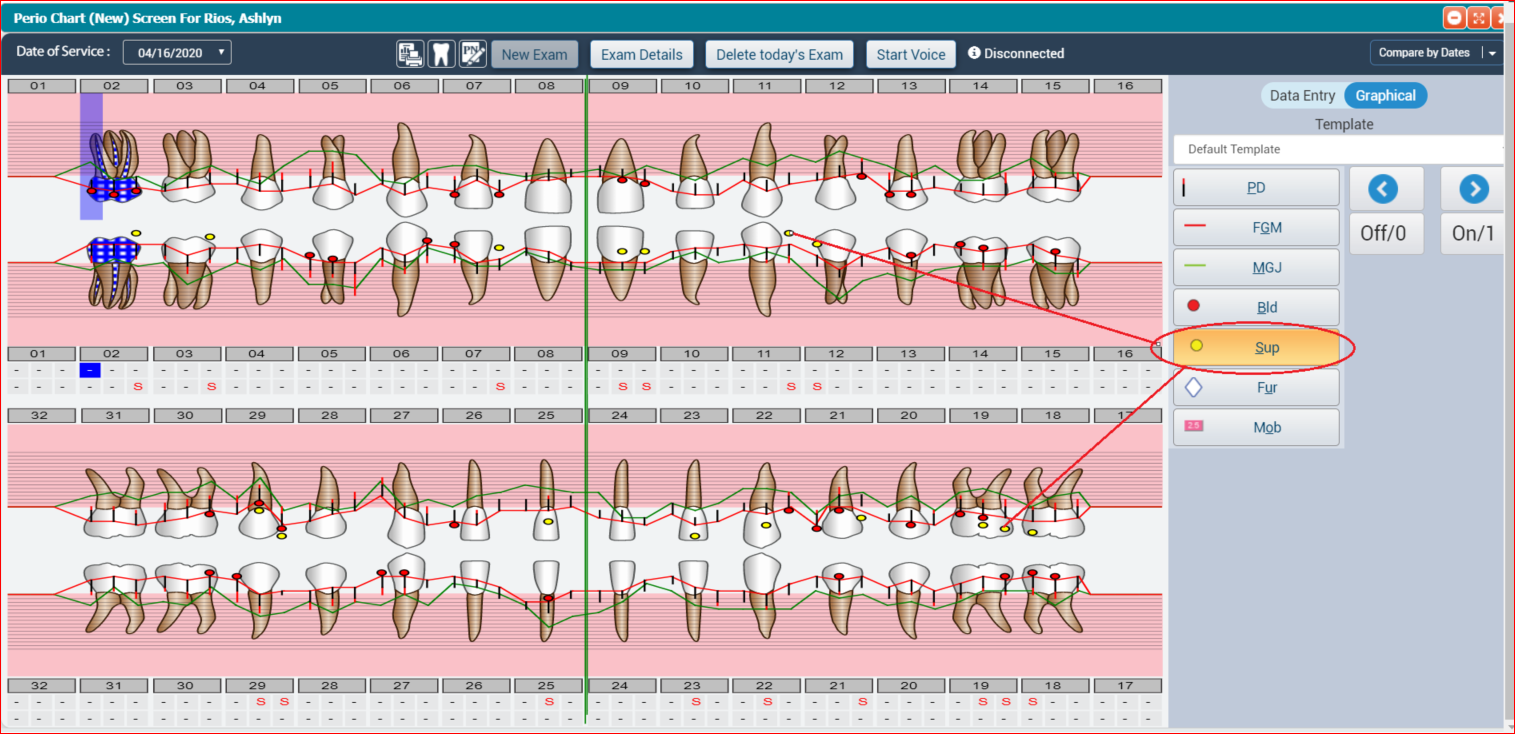Click the next arrow button
The width and height of the screenshot is (1515, 734).
point(1473,189)
